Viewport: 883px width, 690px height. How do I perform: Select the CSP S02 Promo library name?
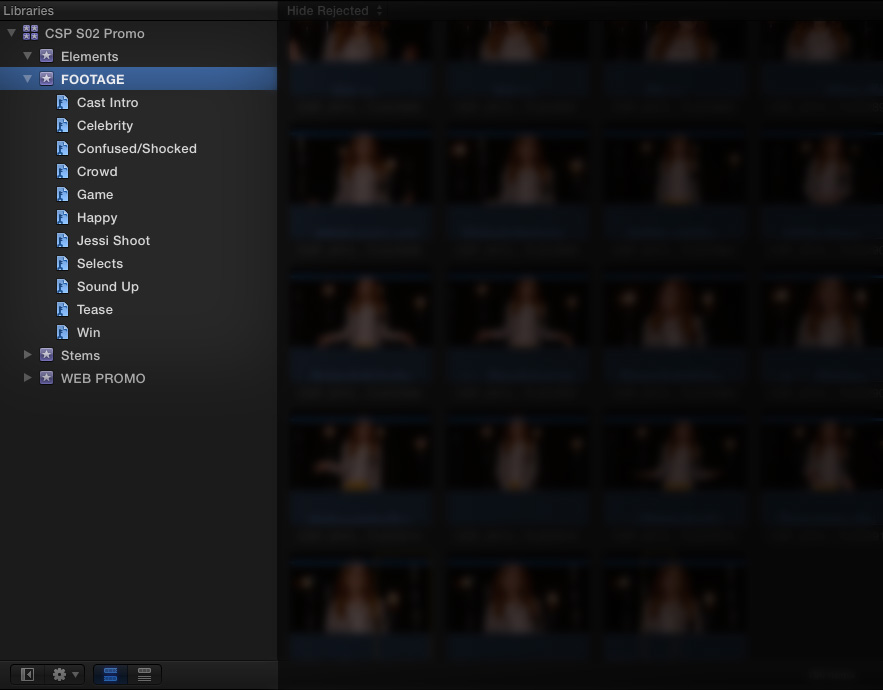(95, 34)
